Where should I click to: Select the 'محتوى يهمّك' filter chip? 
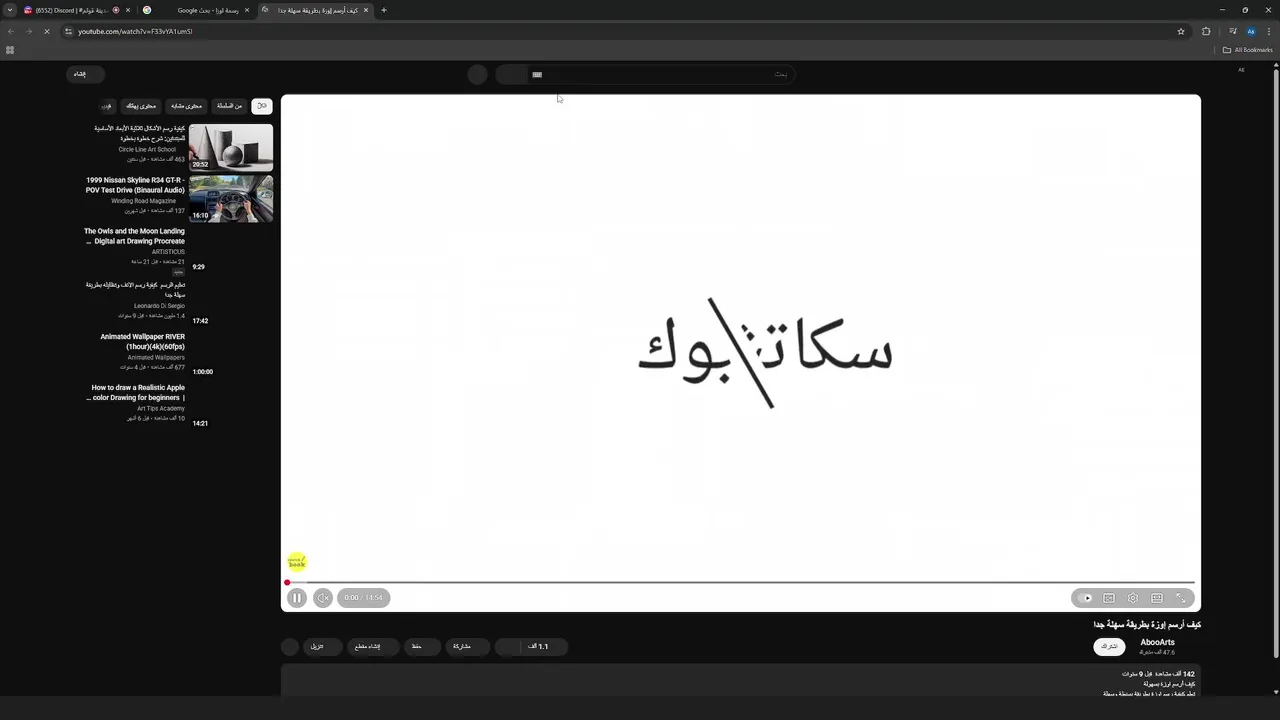[x=141, y=106]
